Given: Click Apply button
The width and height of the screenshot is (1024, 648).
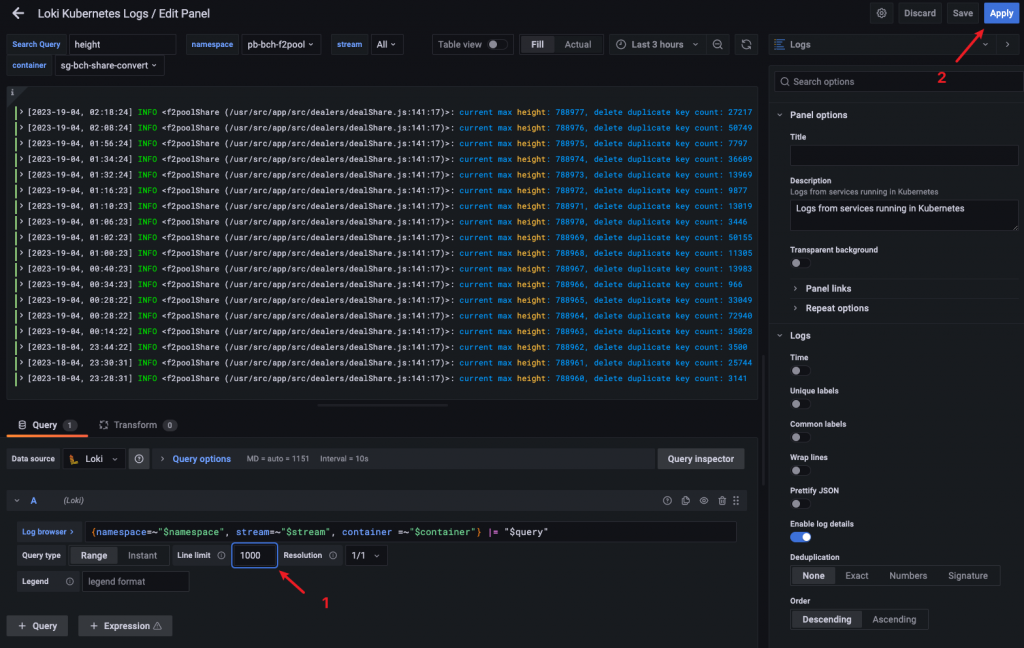Looking at the screenshot, I should click(1001, 13).
